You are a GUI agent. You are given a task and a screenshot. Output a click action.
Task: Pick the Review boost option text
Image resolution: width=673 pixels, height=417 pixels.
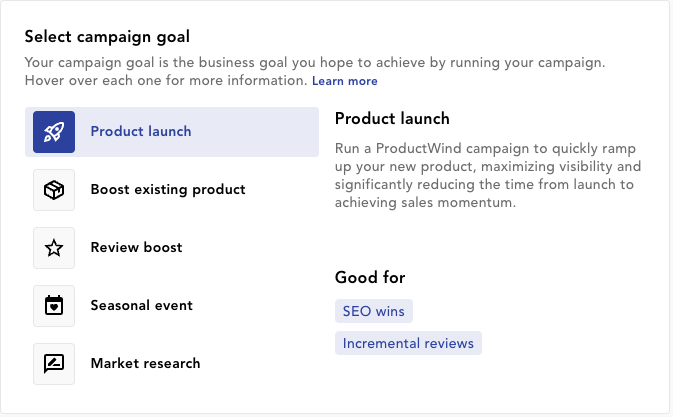pyautogui.click(x=136, y=247)
